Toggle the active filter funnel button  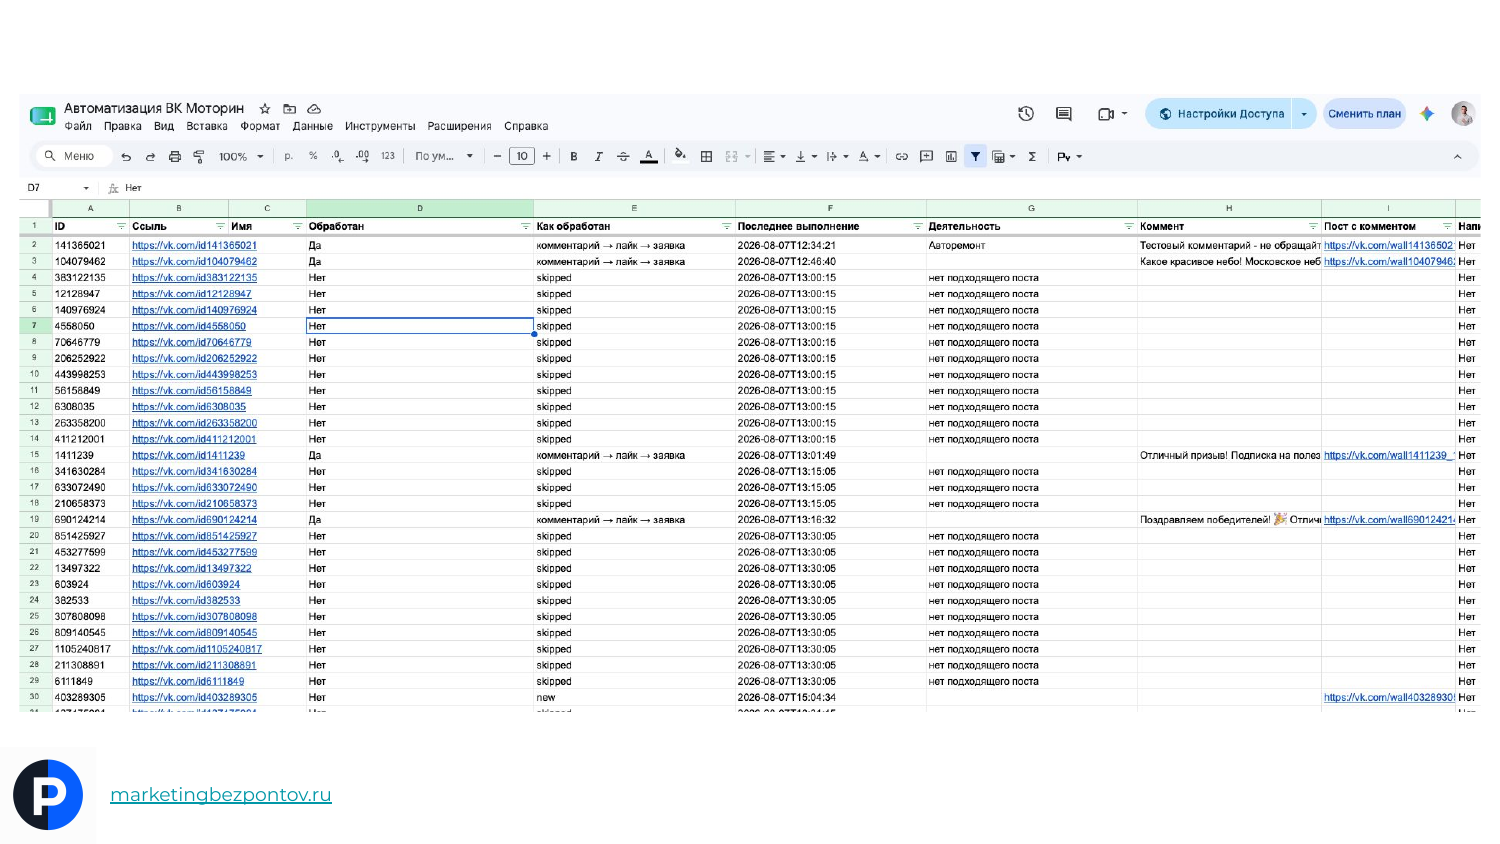[x=975, y=156]
